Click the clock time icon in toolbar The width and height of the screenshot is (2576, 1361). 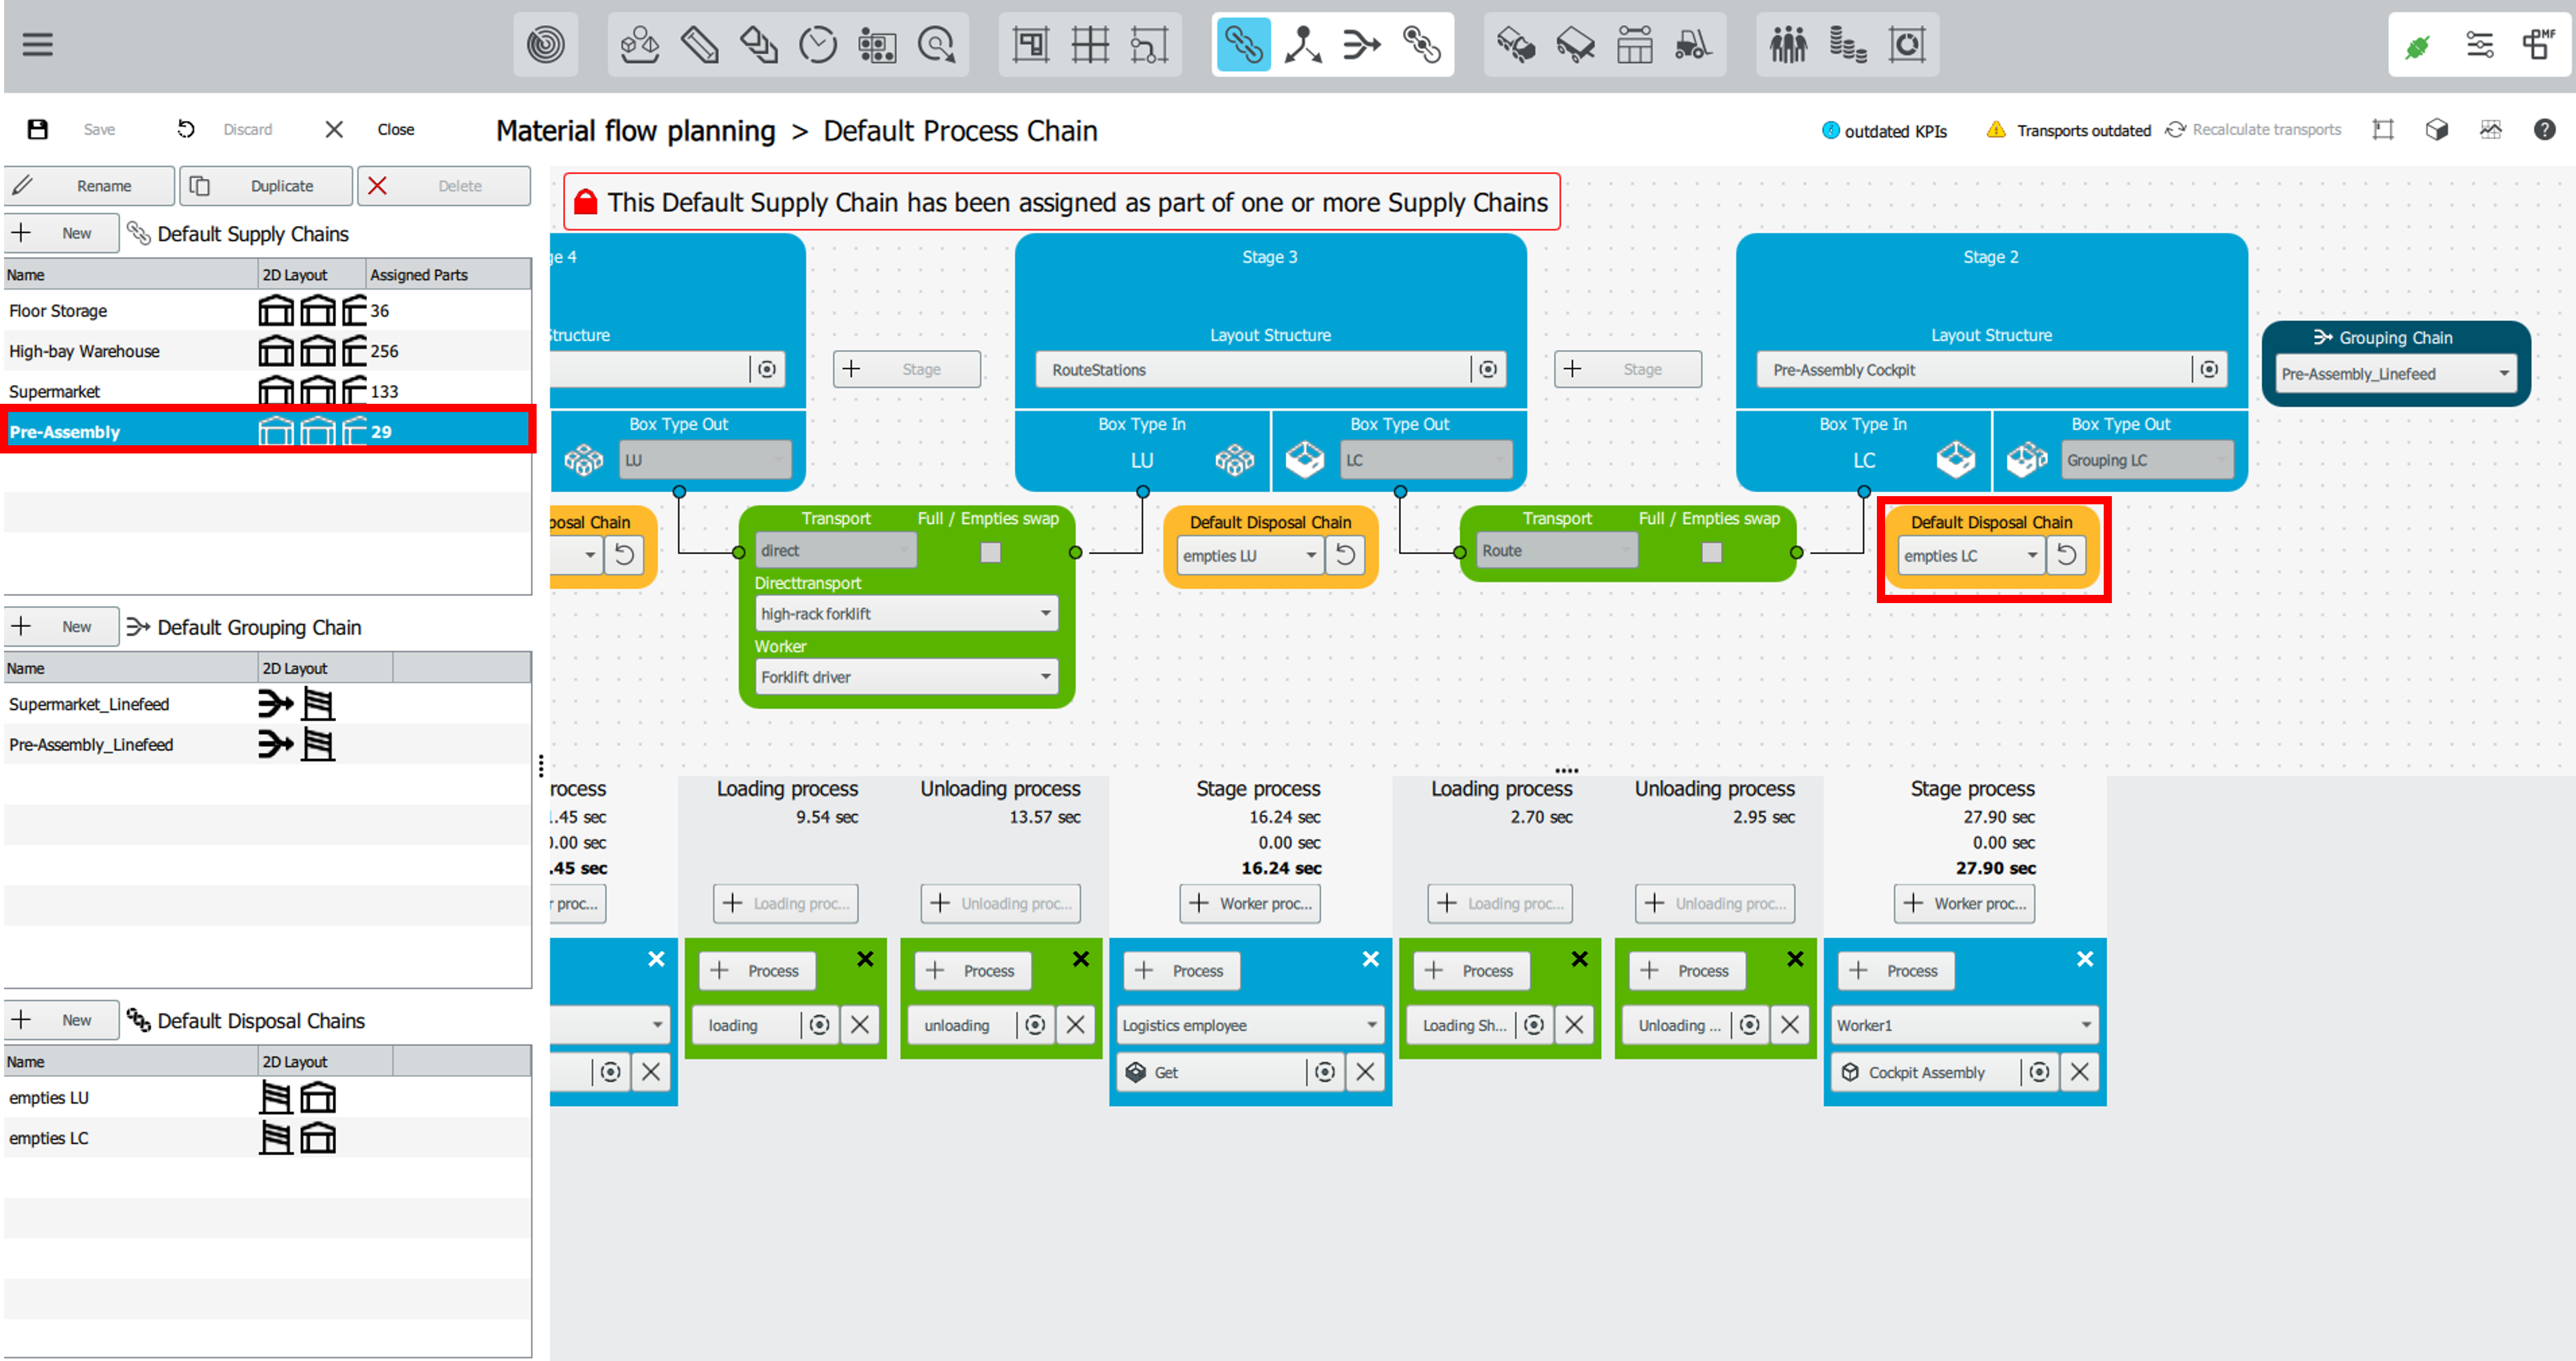(x=818, y=44)
